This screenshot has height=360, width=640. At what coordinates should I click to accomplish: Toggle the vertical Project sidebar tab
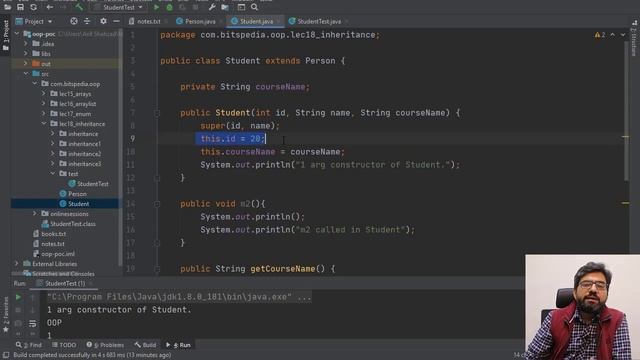pyautogui.click(x=6, y=36)
